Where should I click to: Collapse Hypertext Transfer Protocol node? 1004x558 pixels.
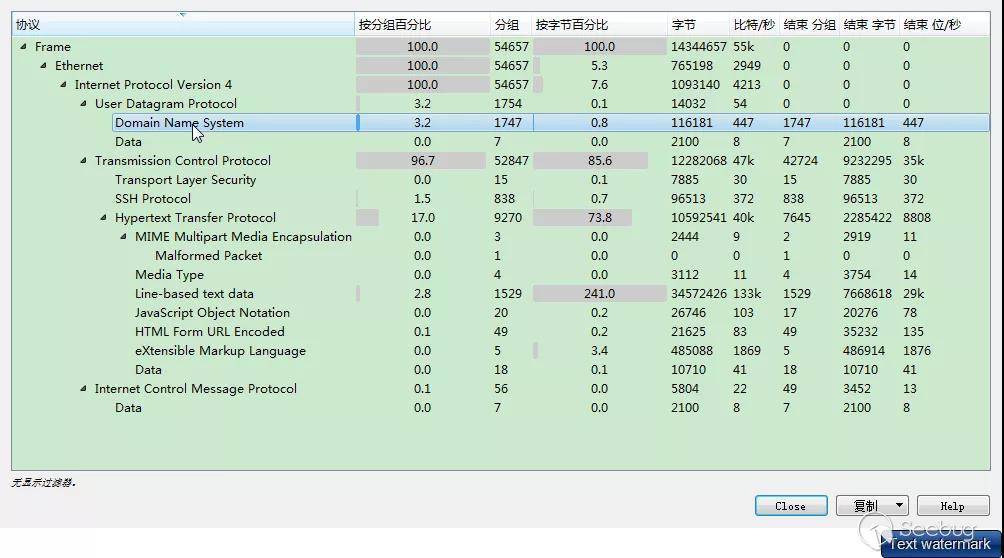(103, 218)
